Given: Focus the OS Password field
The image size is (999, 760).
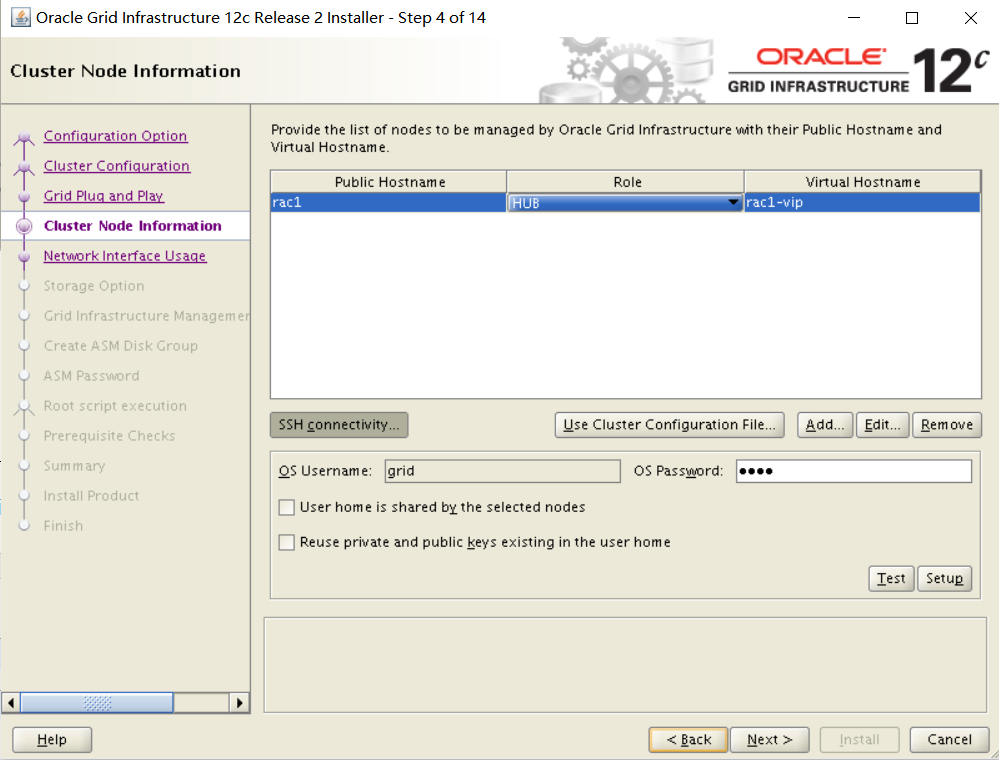Looking at the screenshot, I should 854,471.
